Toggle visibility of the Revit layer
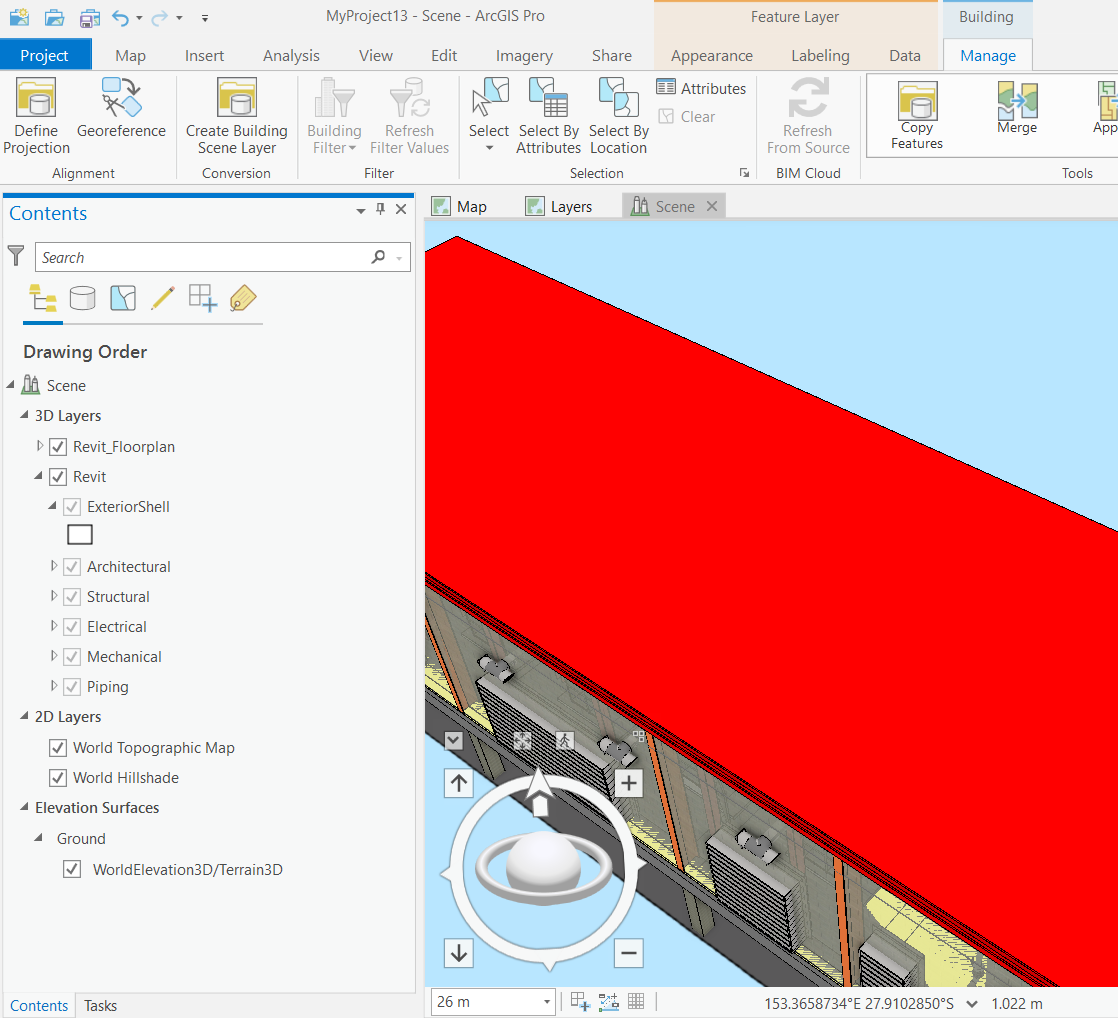 (x=57, y=476)
